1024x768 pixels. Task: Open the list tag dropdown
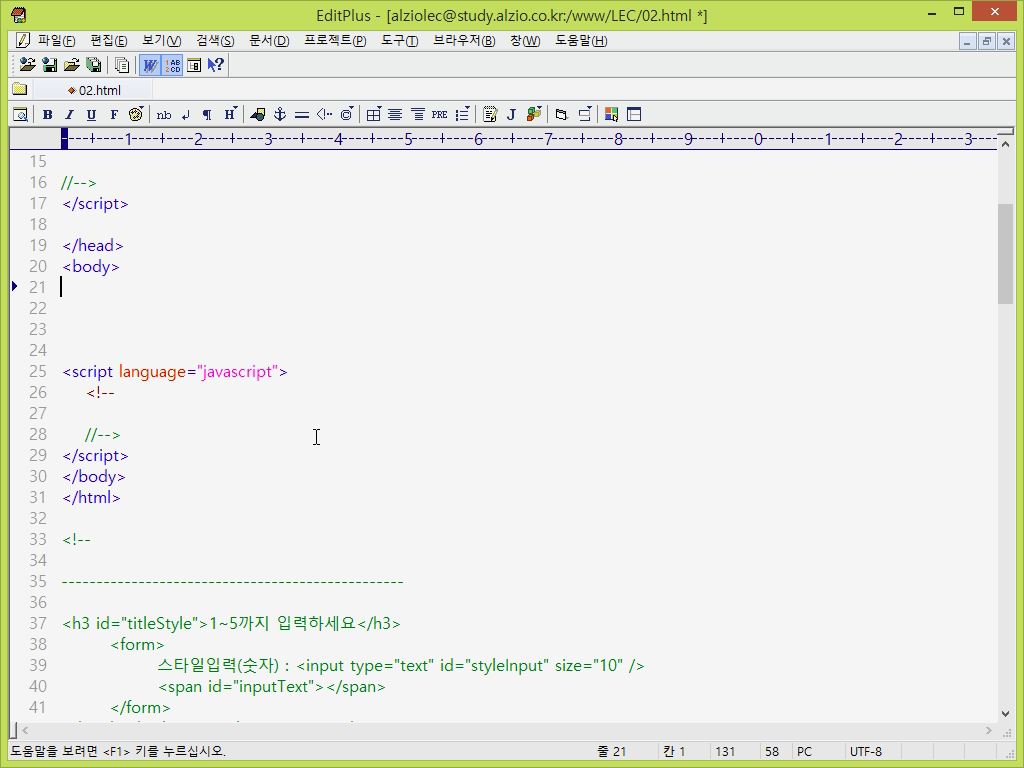tap(462, 114)
